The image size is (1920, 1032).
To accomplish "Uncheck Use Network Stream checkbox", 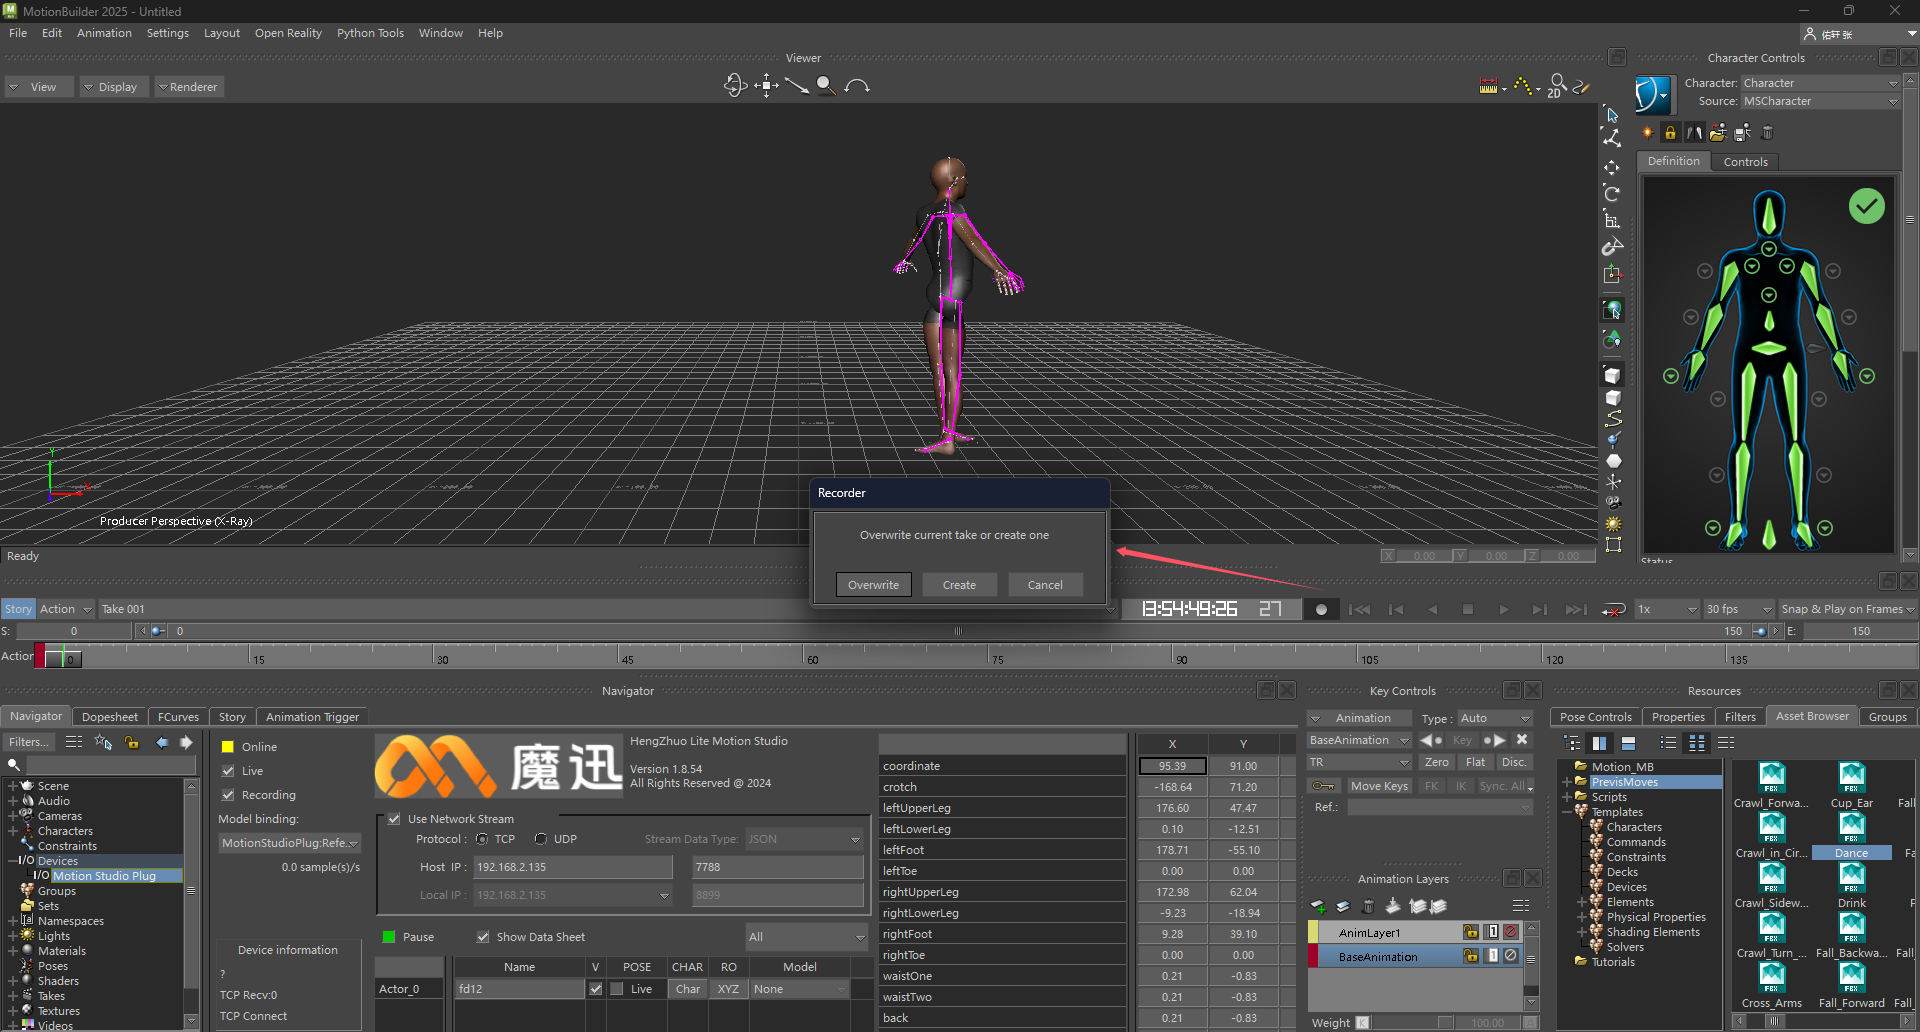I will coord(394,819).
